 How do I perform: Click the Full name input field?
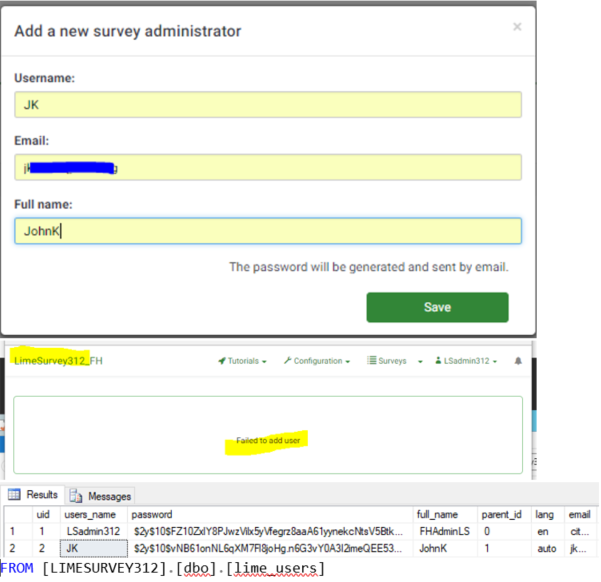[x=267, y=231]
